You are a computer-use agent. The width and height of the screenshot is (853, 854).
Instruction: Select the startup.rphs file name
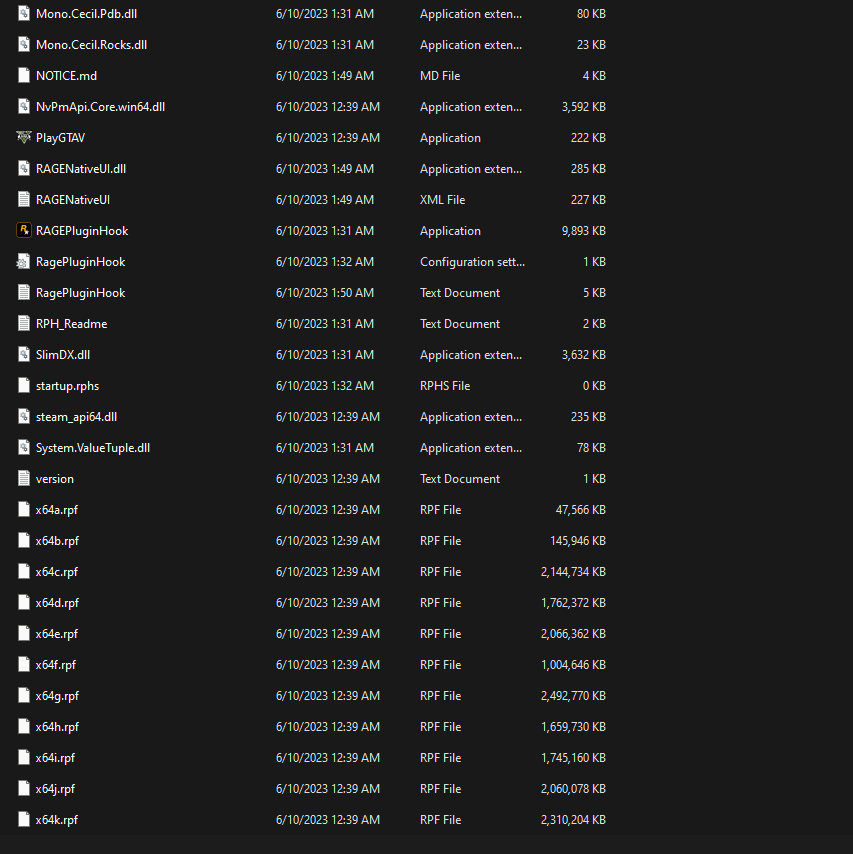[67, 386]
